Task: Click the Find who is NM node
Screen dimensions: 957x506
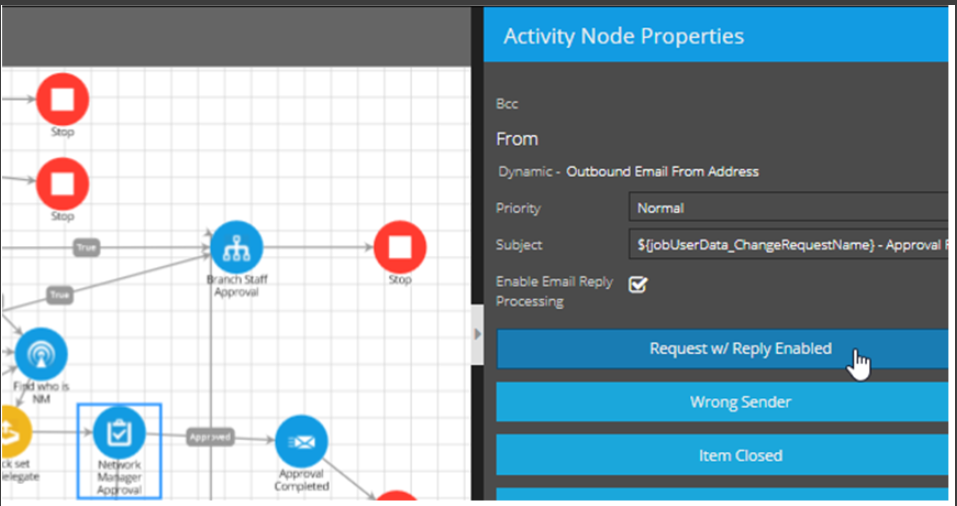Action: (41, 354)
